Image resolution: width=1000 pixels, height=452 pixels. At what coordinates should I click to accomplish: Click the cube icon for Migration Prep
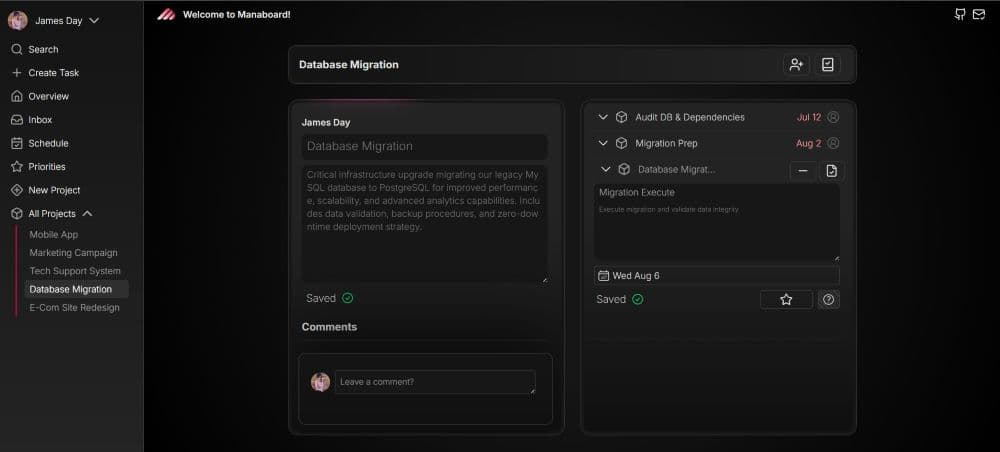coord(621,143)
